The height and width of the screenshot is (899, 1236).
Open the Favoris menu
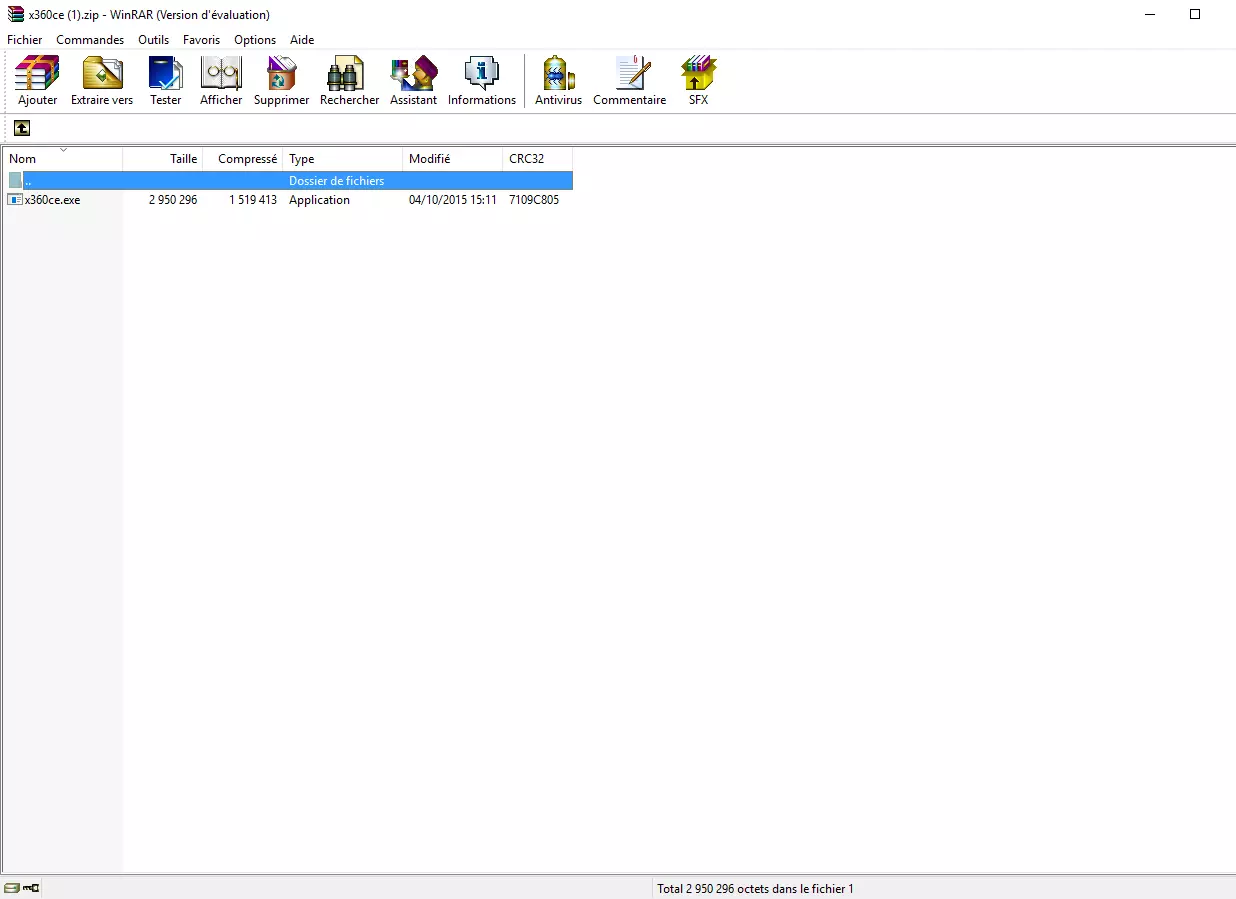click(x=201, y=40)
